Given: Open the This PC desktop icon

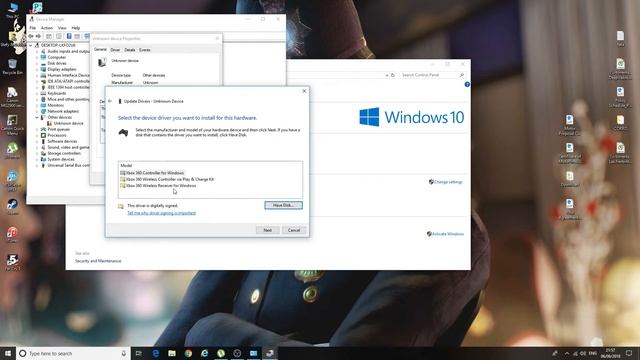Looking at the screenshot, I should pyautogui.click(x=13, y=10).
